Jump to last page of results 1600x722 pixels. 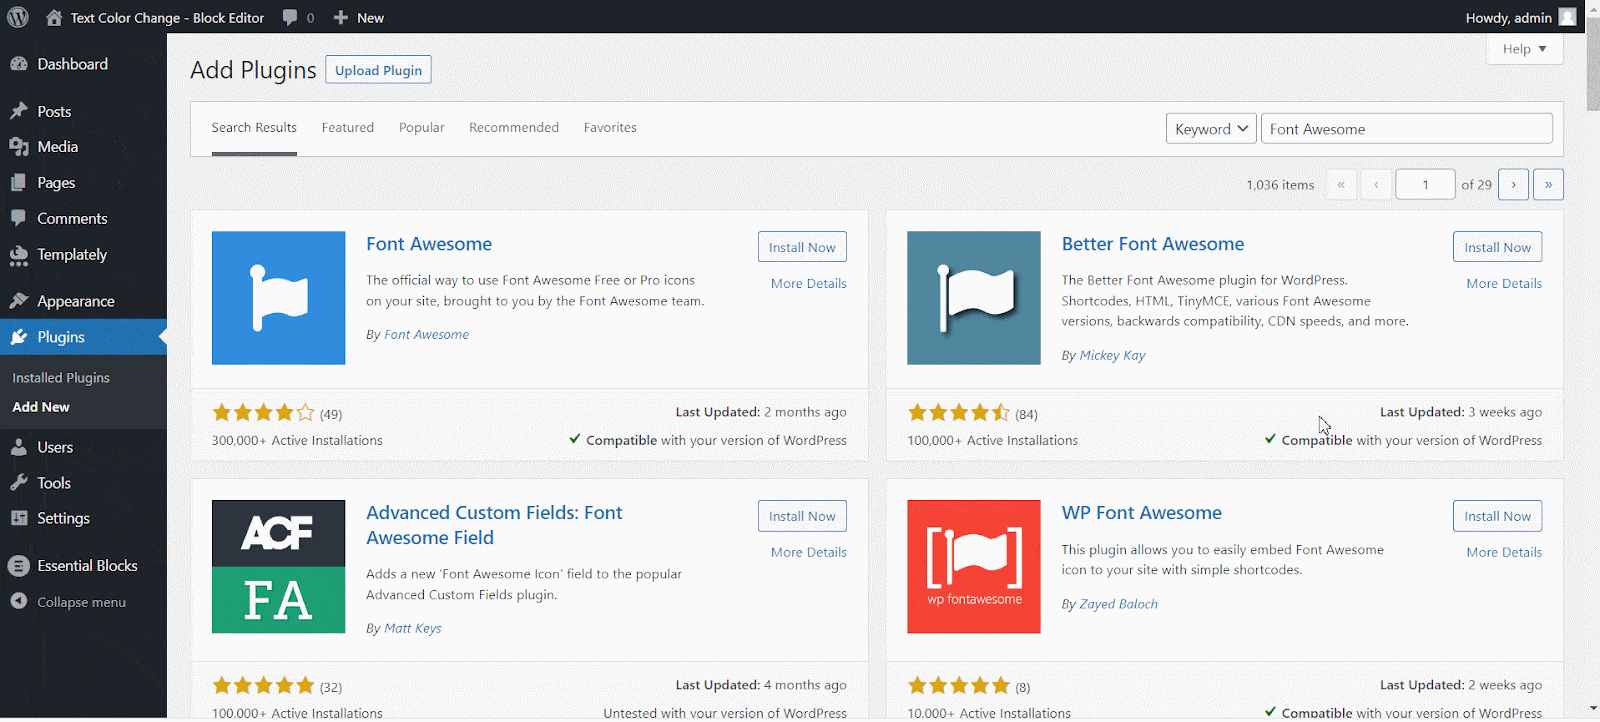point(1548,185)
